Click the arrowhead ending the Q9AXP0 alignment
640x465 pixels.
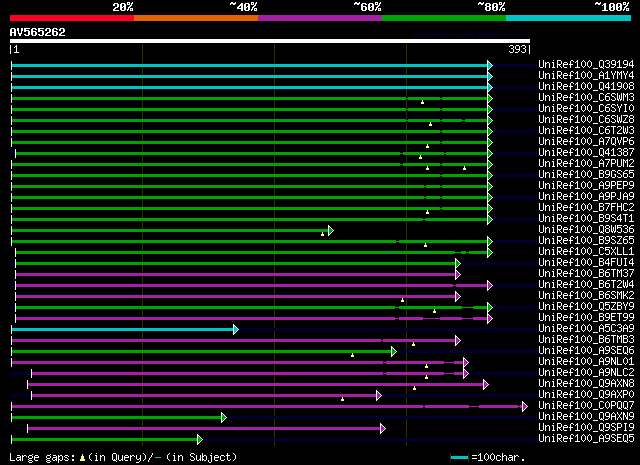(379, 396)
